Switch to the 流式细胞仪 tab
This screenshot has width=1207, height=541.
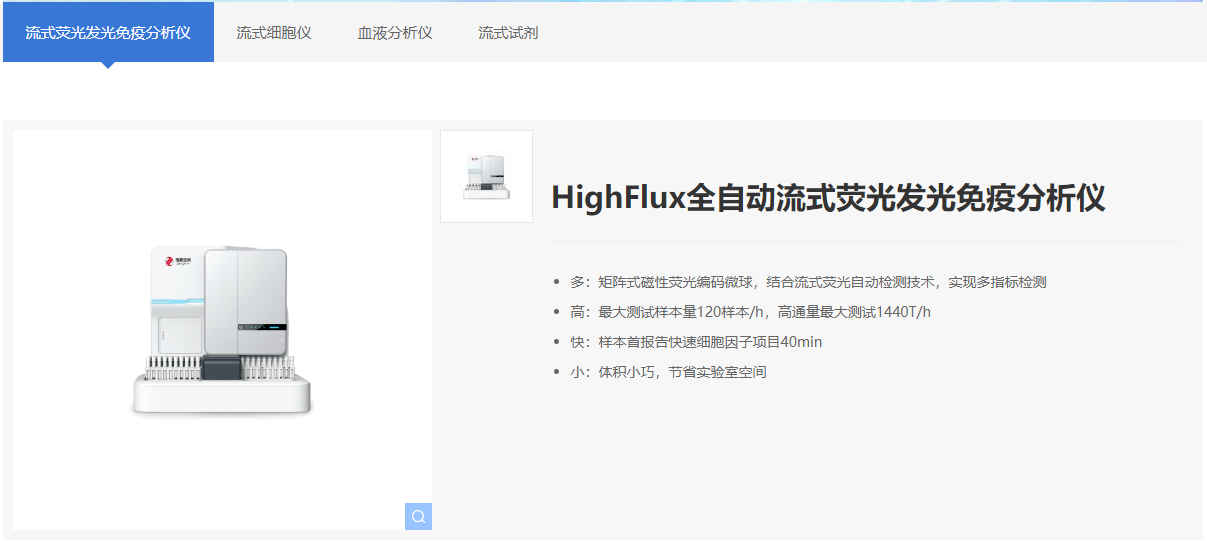[274, 33]
